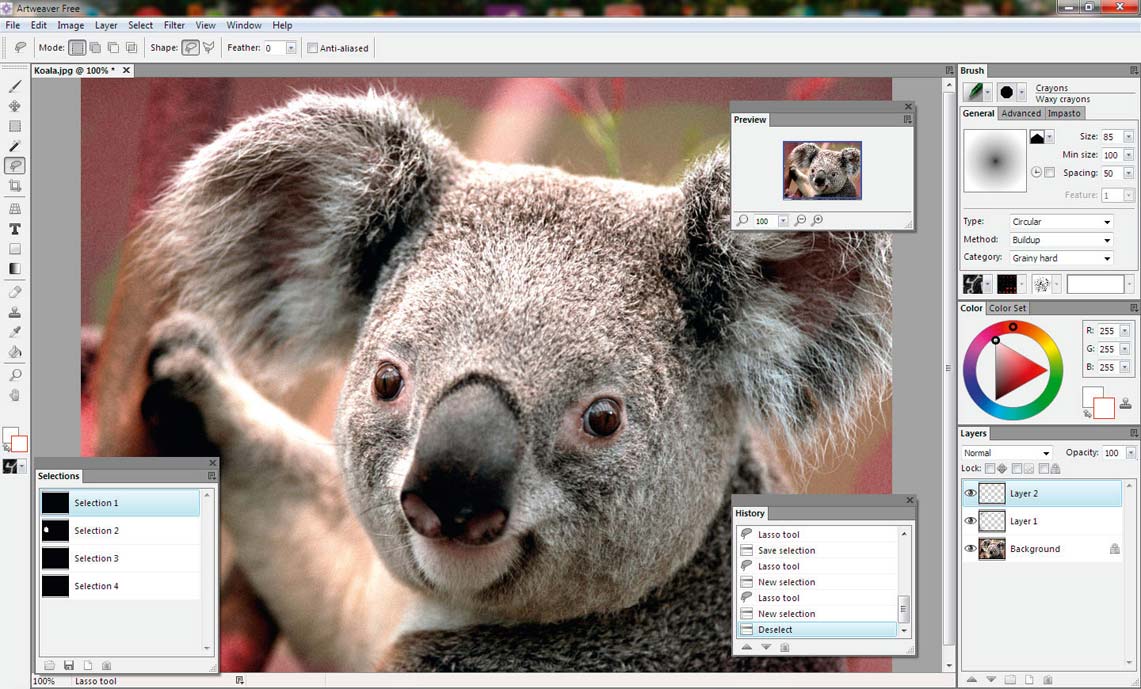Image resolution: width=1141 pixels, height=689 pixels.
Task: Hide Layer 2 using its eye icon
Action: tap(970, 493)
